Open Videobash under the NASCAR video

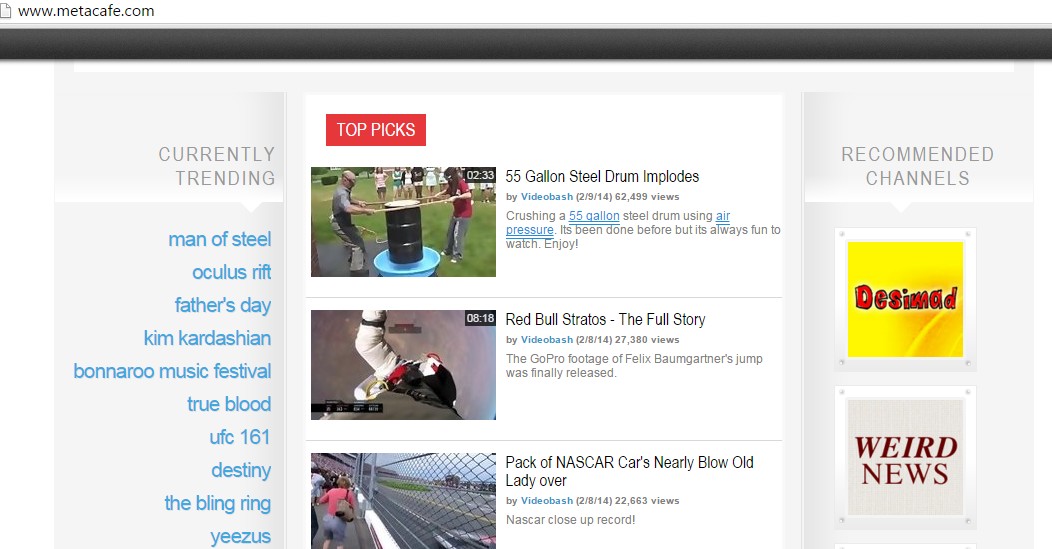[x=547, y=501]
